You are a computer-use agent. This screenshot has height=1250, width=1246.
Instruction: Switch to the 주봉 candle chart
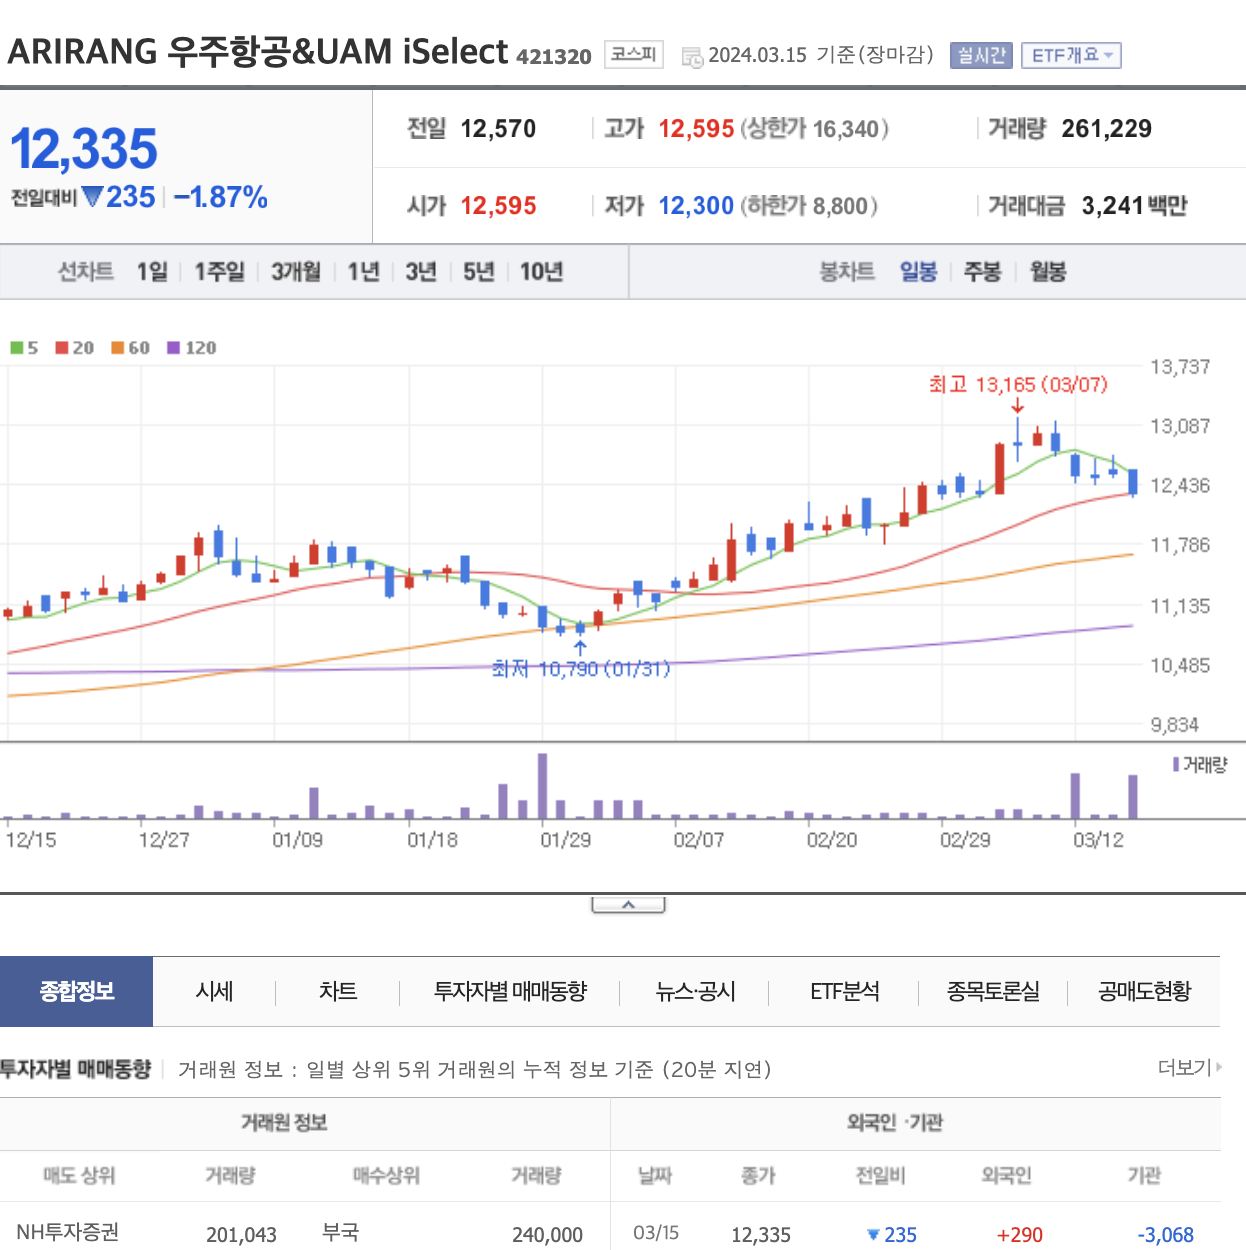982,272
